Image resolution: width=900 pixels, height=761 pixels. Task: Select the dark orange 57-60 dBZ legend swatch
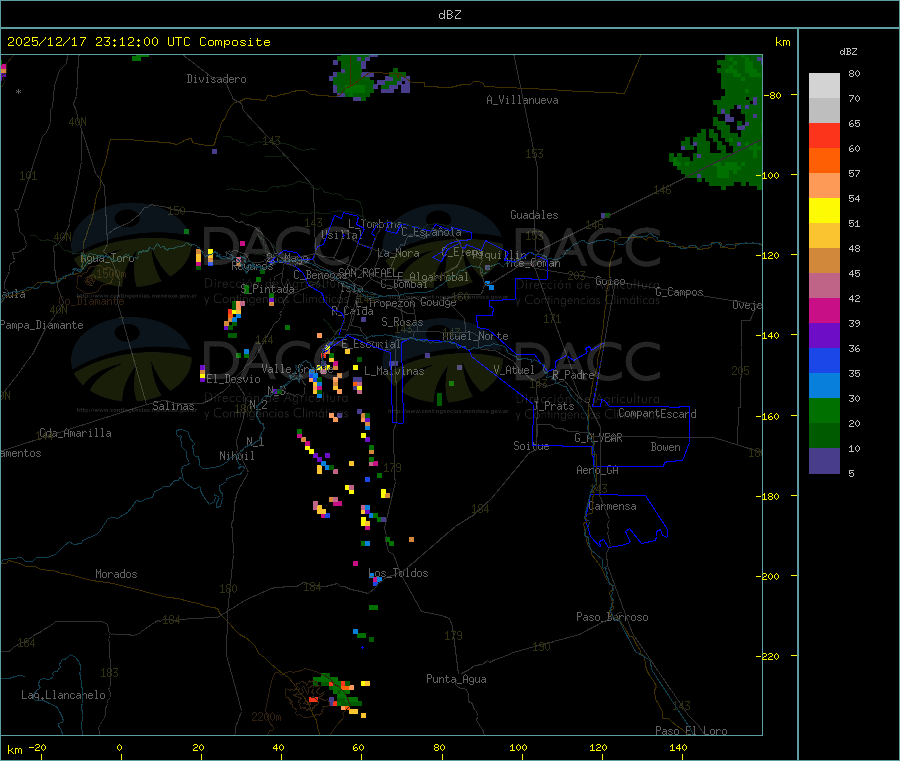tap(824, 161)
